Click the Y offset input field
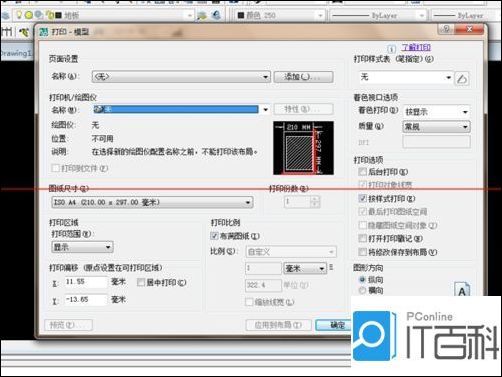502x377 pixels. 86,300
